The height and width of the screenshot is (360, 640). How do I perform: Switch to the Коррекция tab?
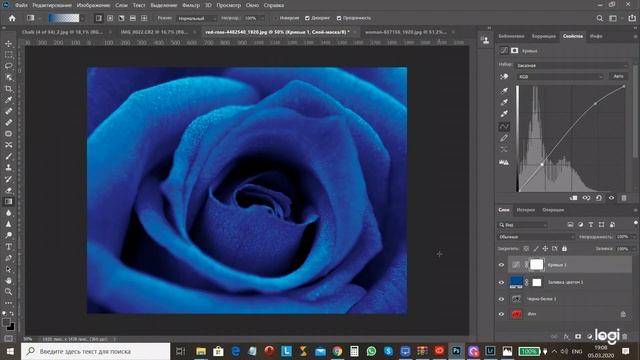click(x=544, y=36)
